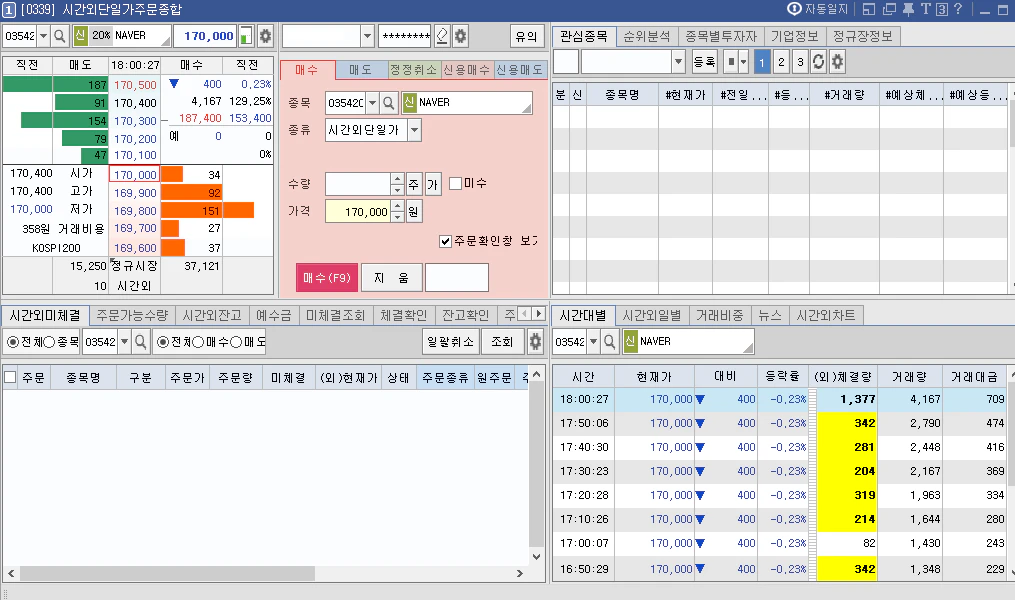Viewport: 1015px width, 600px height.
Task: Click the 지움 clear button
Action: [x=392, y=278]
